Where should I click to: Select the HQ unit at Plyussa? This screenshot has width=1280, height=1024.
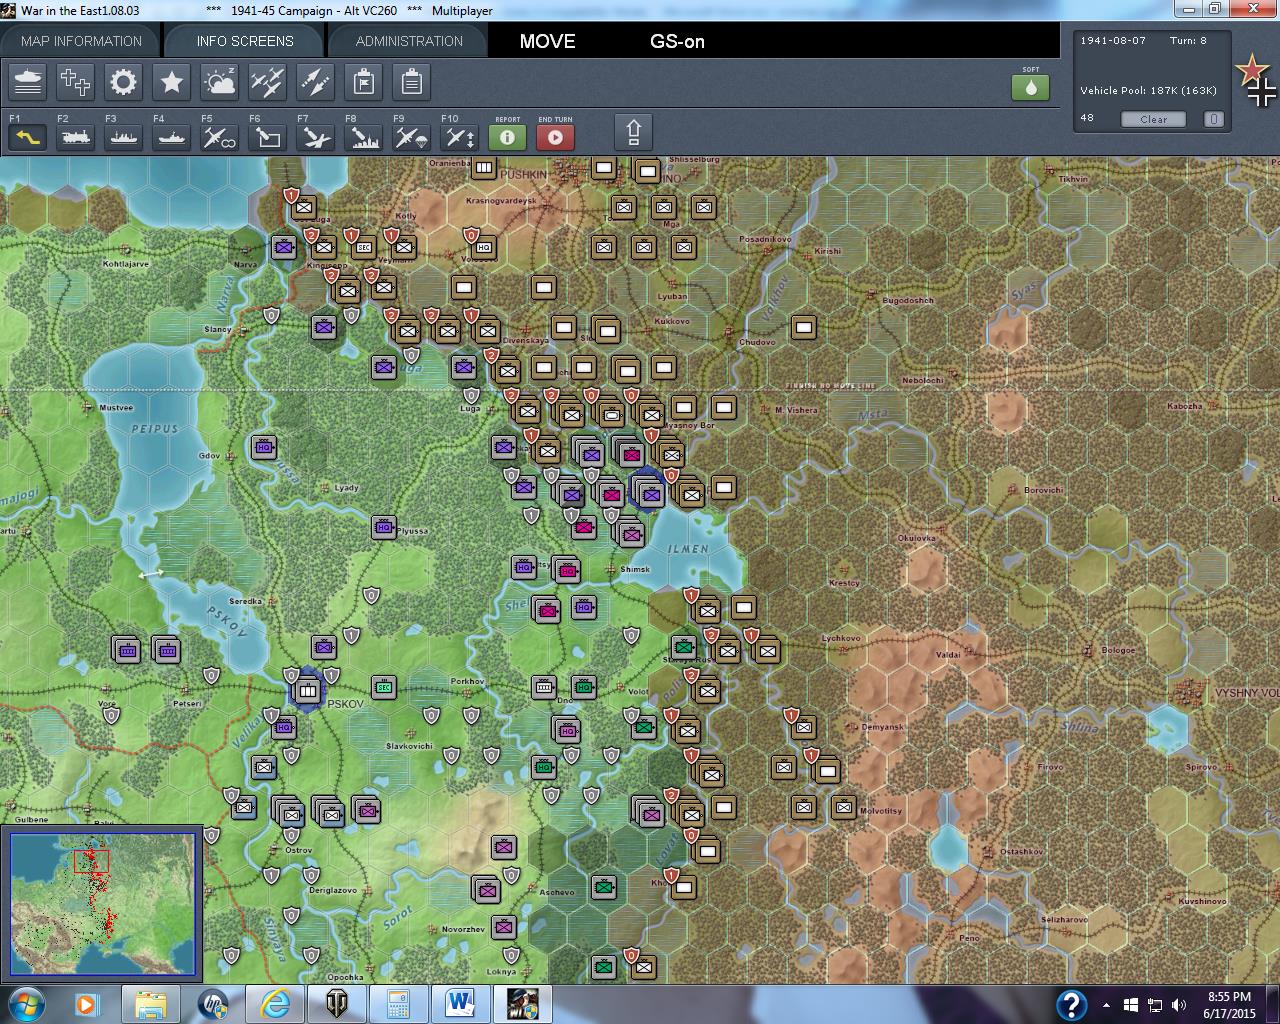pos(384,527)
